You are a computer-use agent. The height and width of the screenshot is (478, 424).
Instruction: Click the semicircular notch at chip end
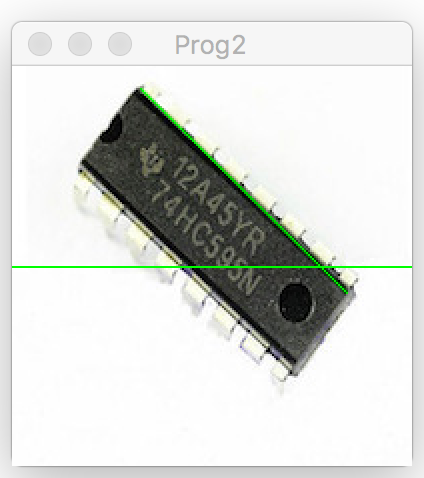[112, 131]
